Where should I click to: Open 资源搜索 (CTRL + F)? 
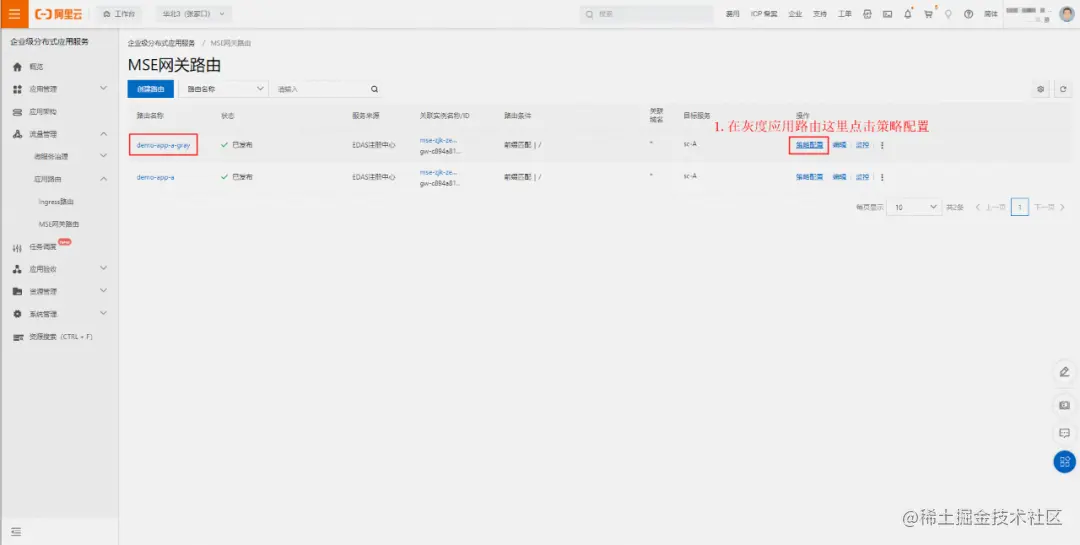click(x=59, y=337)
